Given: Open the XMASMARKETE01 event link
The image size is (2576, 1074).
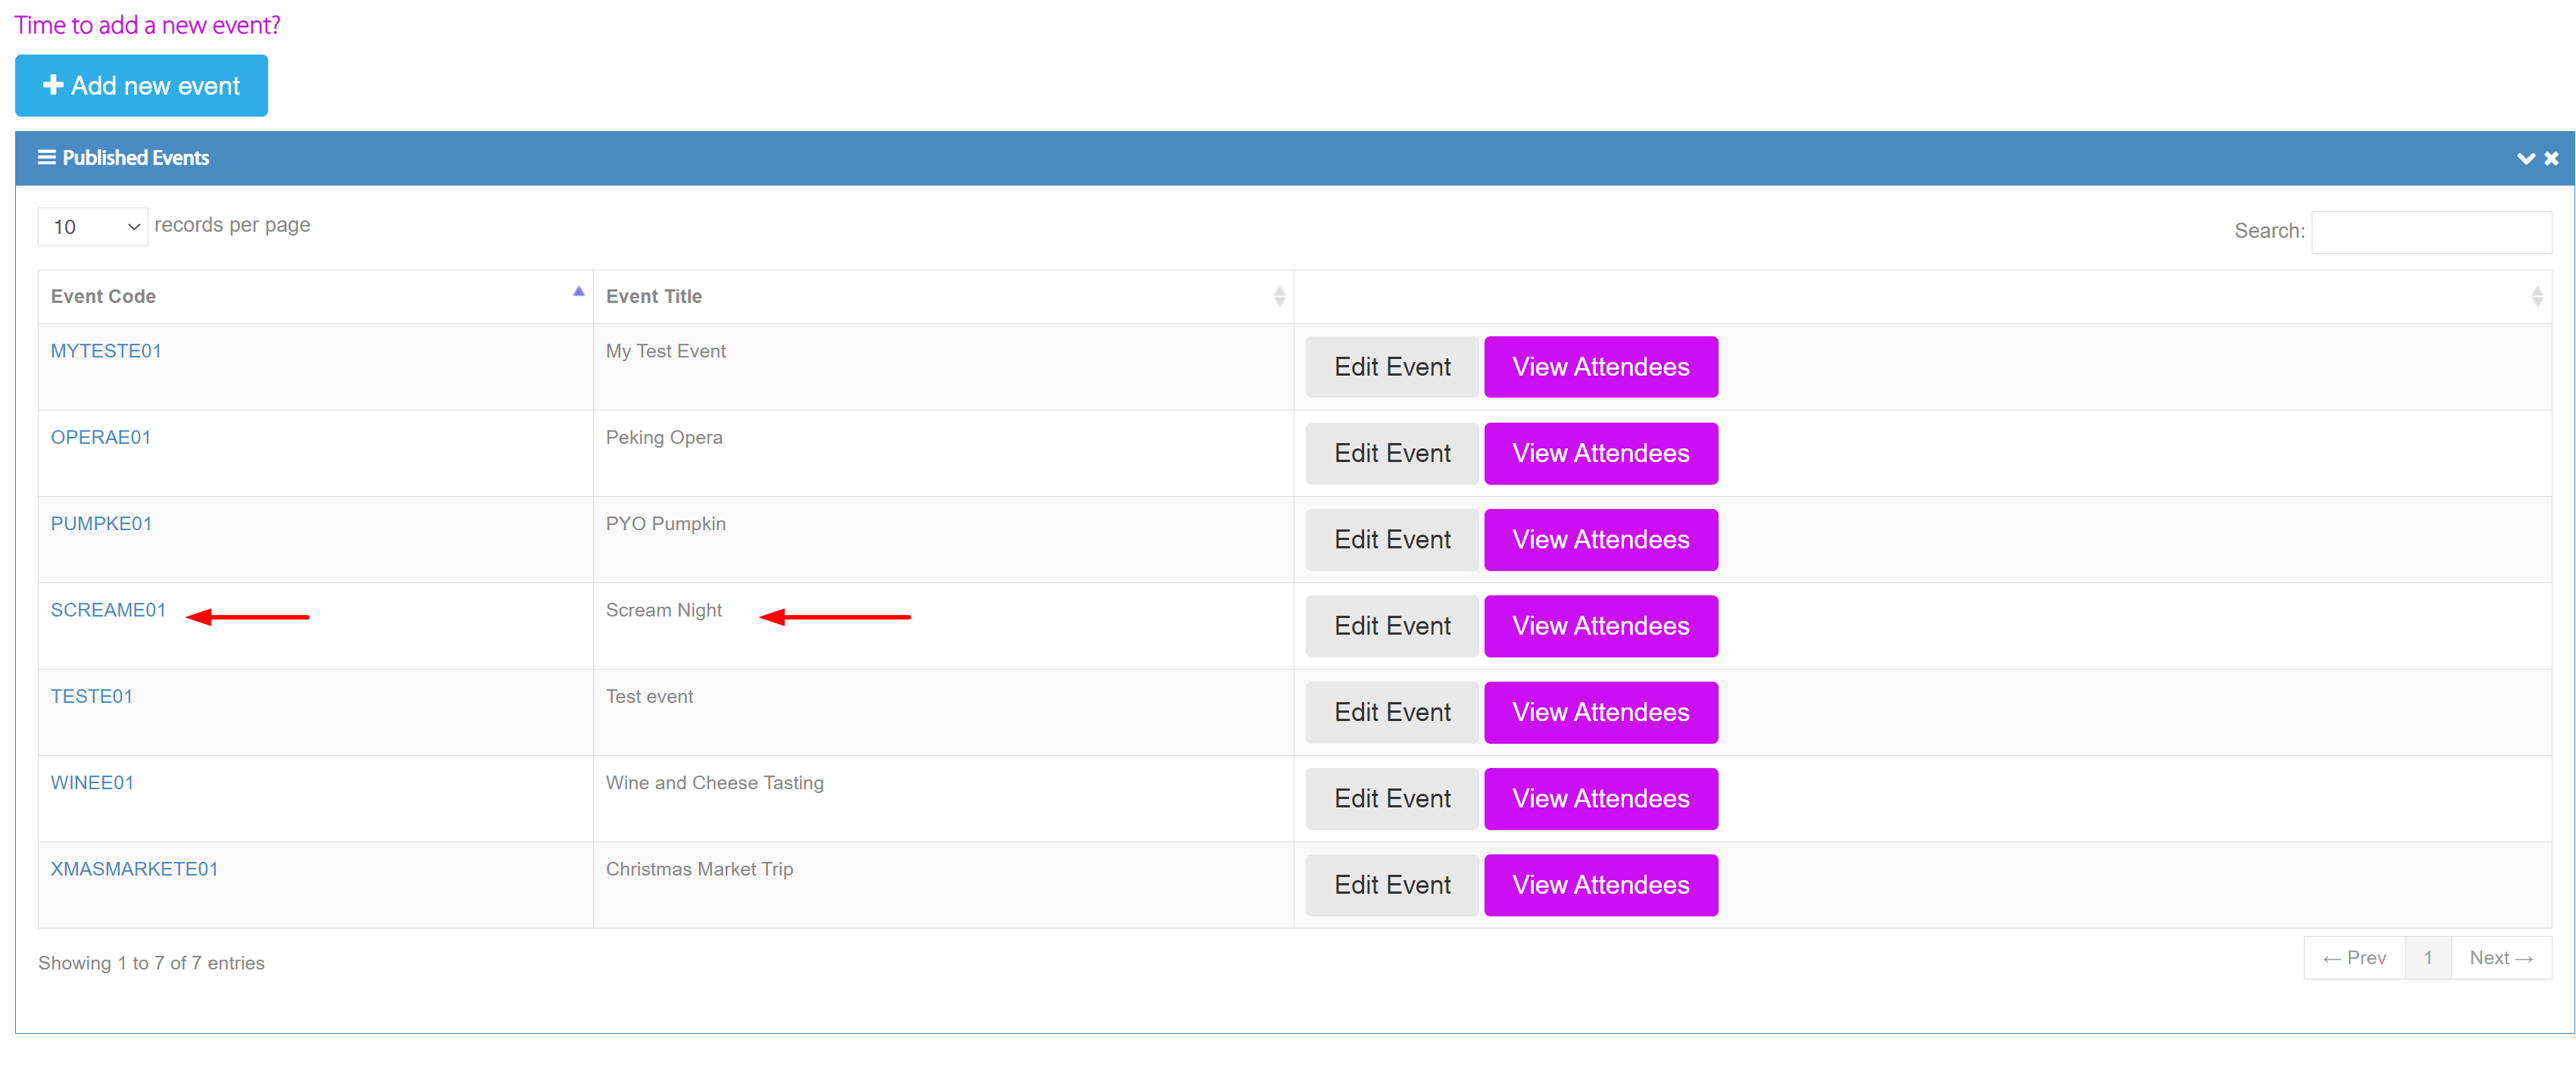Looking at the screenshot, I should [134, 869].
